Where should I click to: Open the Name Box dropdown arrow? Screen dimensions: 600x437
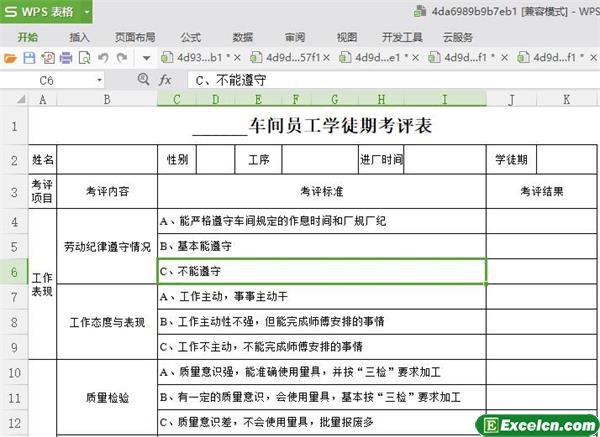click(x=99, y=80)
